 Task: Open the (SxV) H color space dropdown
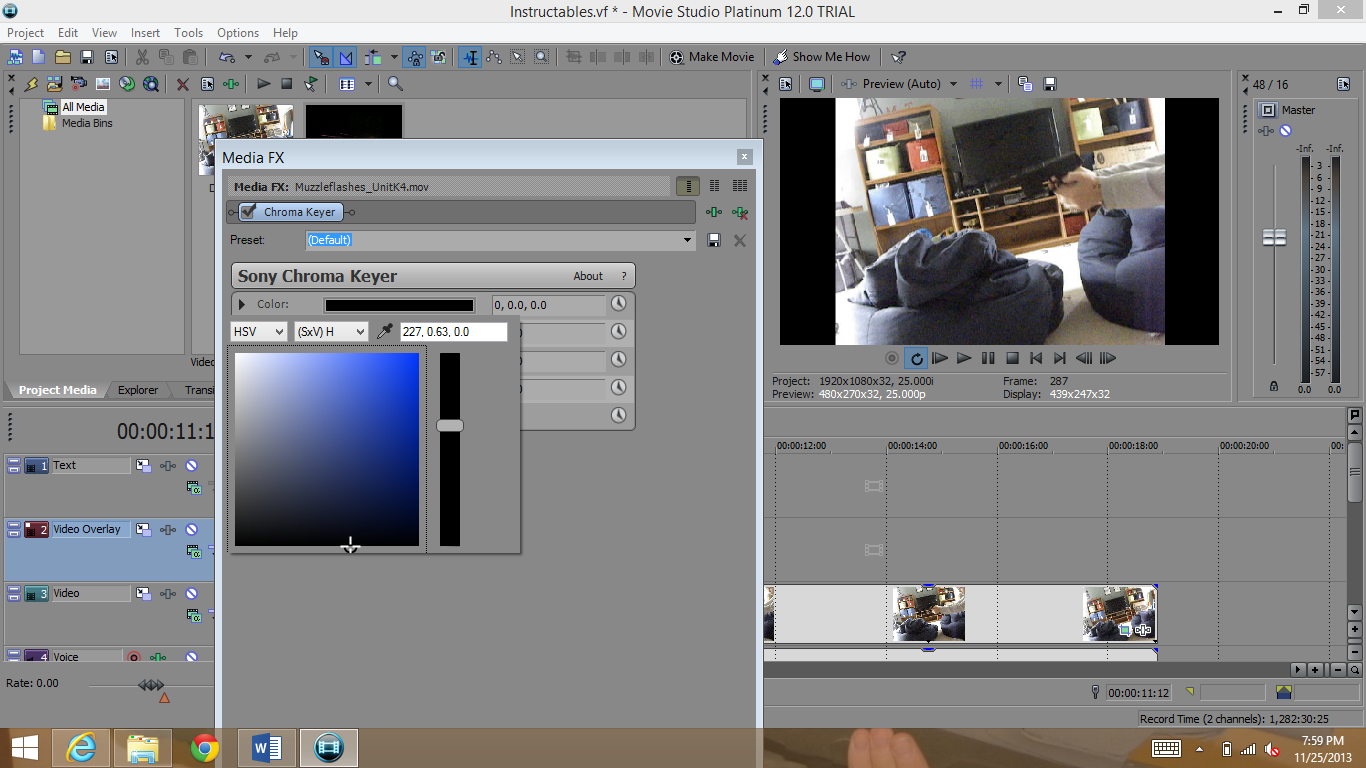331,331
